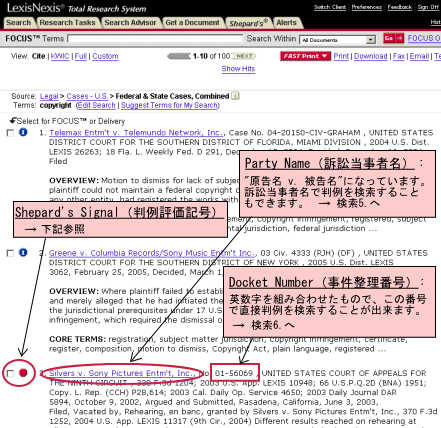Click the FOCUS Options link beside Go
Screen dimensions: 441x428
[x=424, y=38]
